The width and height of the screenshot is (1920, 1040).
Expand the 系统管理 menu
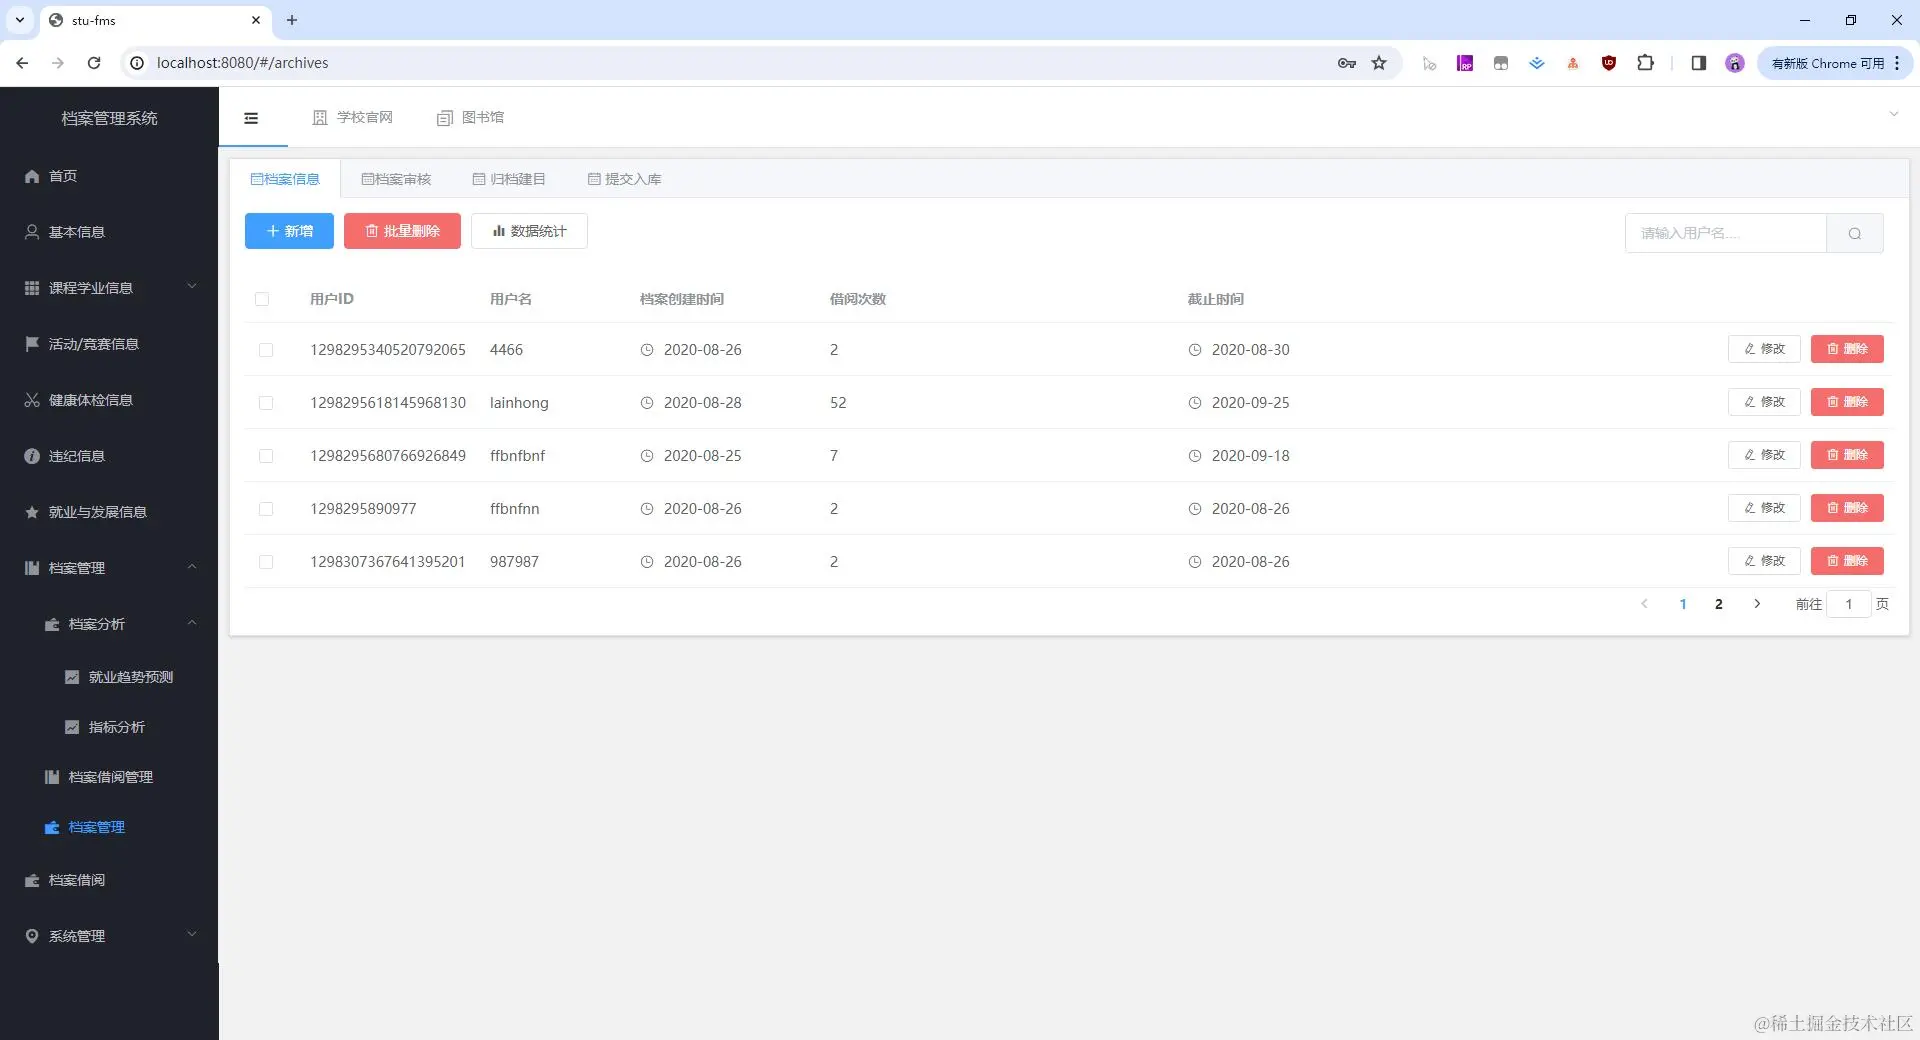109,936
